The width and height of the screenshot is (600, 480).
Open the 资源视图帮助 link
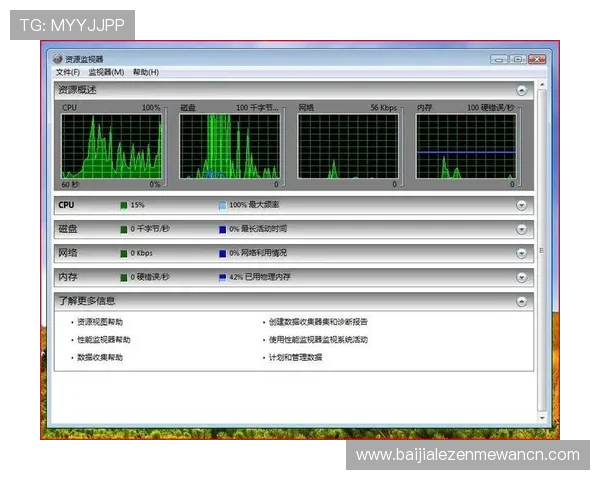point(100,322)
